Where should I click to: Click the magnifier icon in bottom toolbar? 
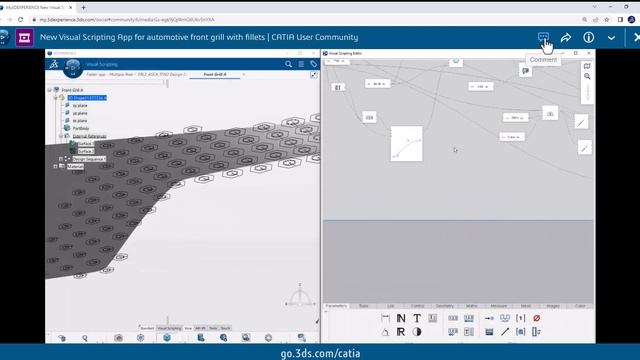[85, 338]
